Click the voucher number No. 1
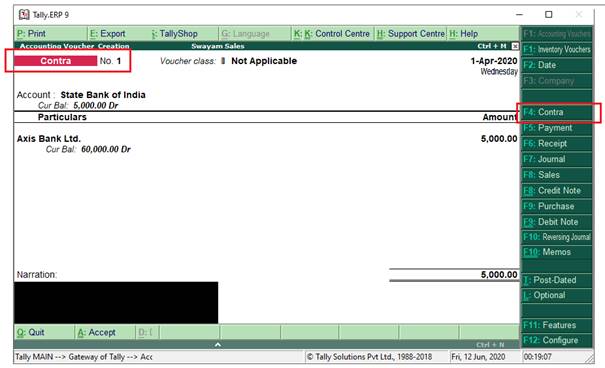The width and height of the screenshot is (605, 368). (110, 61)
